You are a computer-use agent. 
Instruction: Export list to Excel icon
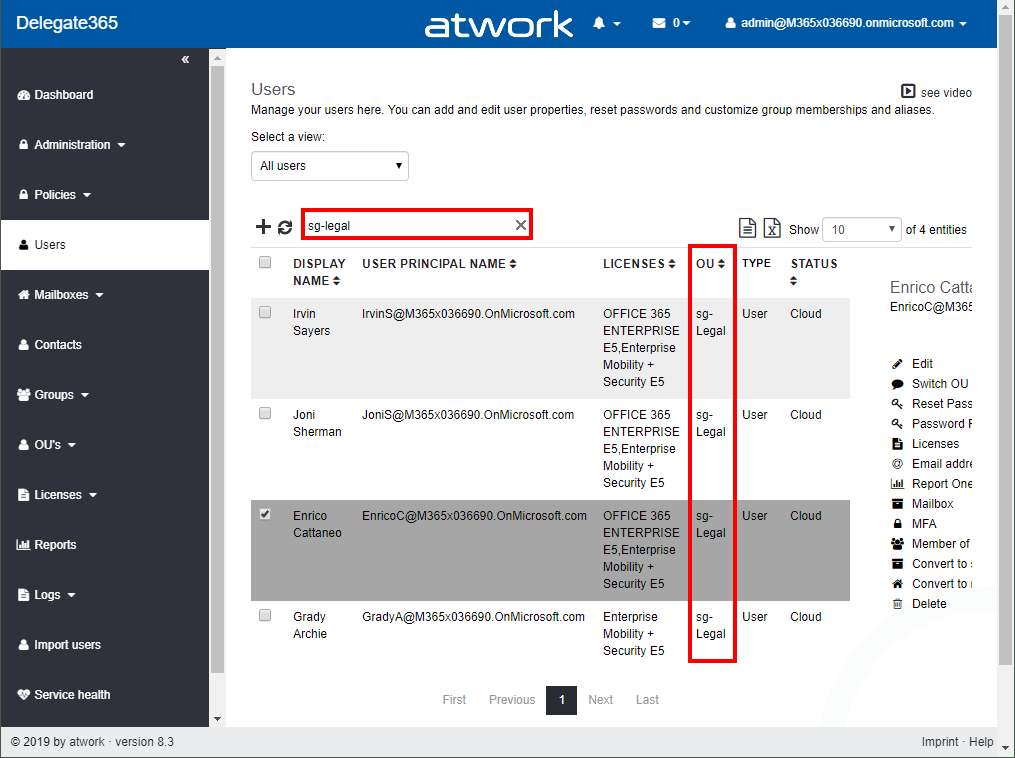tap(772, 228)
